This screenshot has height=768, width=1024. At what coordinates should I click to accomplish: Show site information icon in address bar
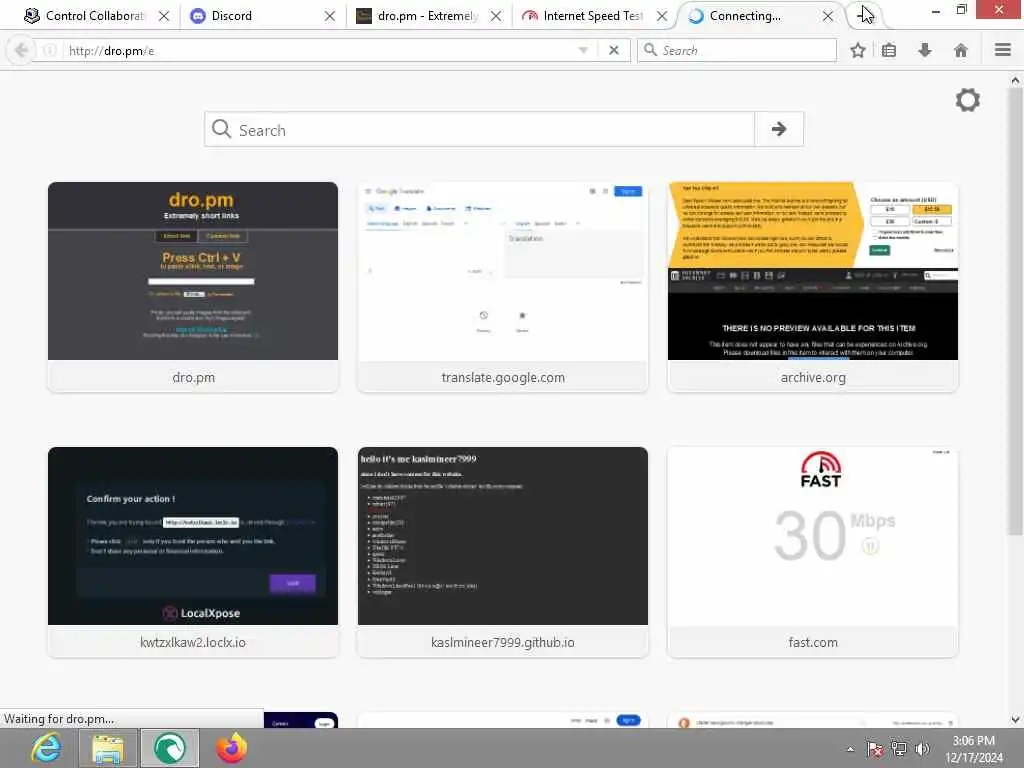pyautogui.click(x=50, y=50)
